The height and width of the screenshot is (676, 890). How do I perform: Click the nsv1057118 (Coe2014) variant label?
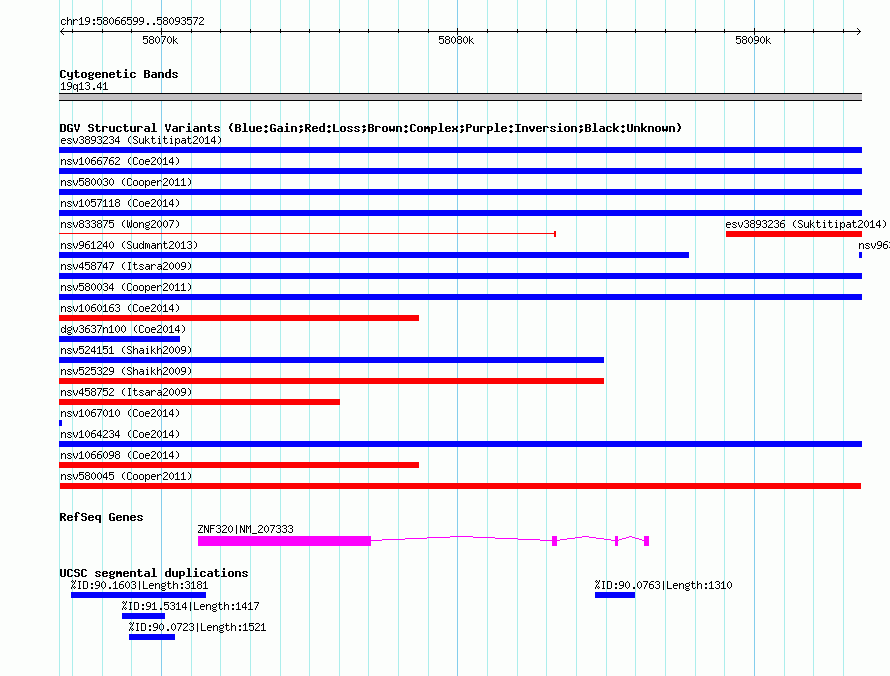point(120,203)
